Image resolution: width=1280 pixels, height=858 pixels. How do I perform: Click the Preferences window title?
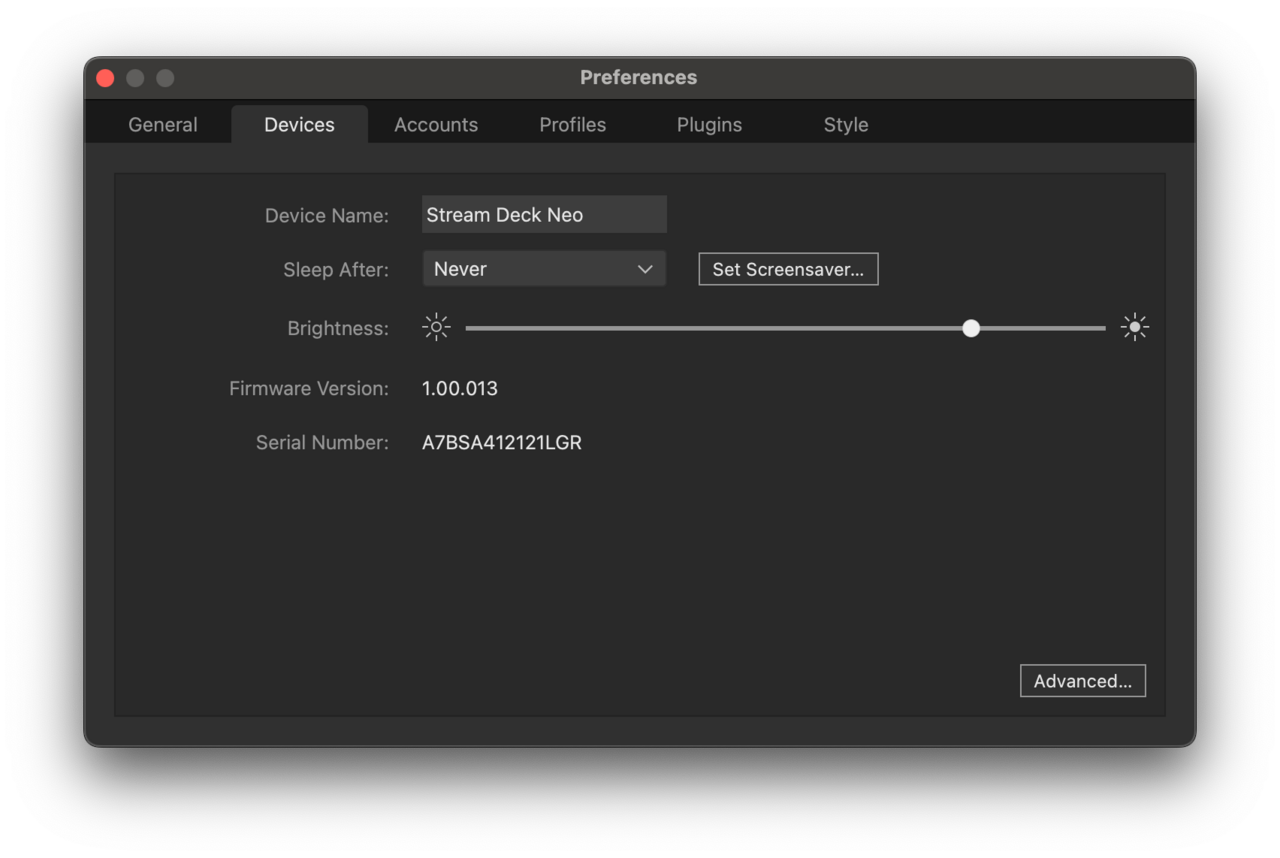click(639, 77)
